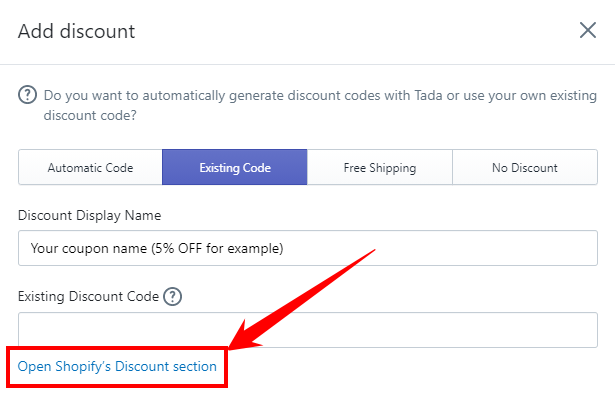Click the red arrow annotation
The width and height of the screenshot is (615, 398).
302,300
